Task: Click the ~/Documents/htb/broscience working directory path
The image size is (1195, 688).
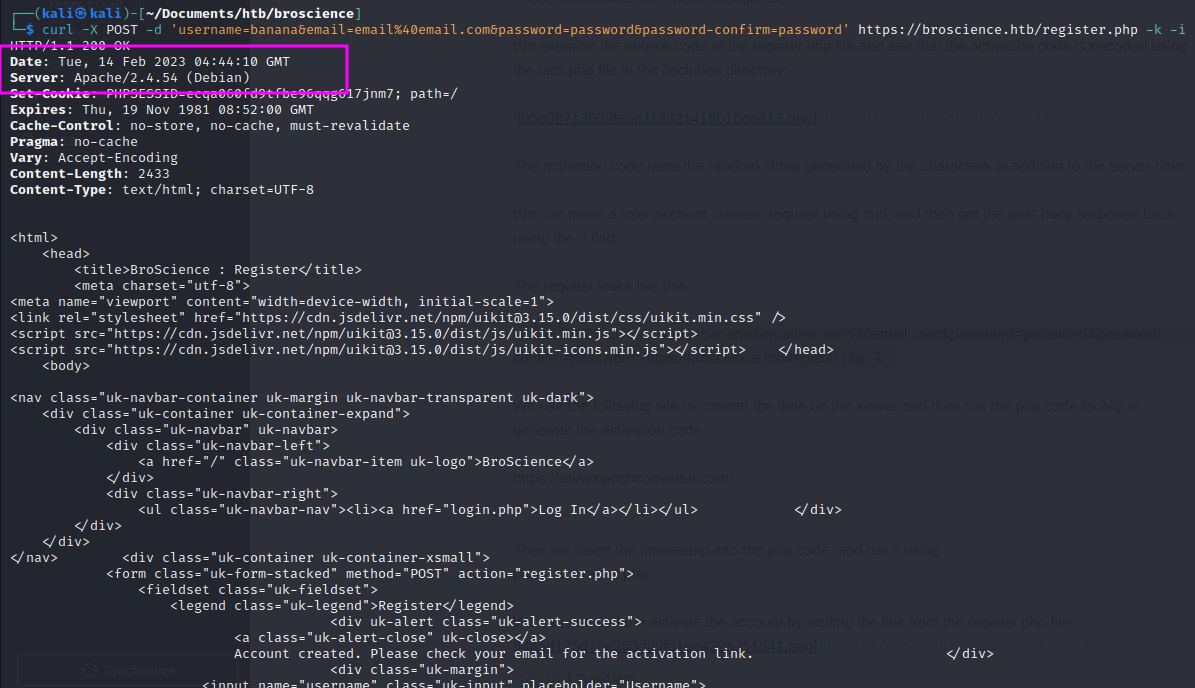Action: point(250,14)
